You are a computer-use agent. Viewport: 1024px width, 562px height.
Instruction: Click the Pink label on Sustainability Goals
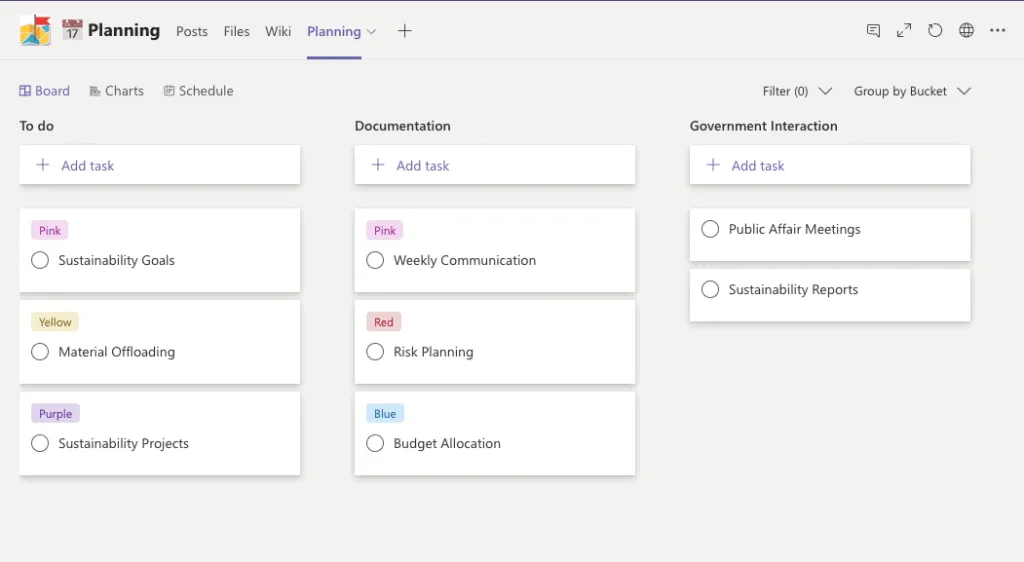tap(50, 230)
